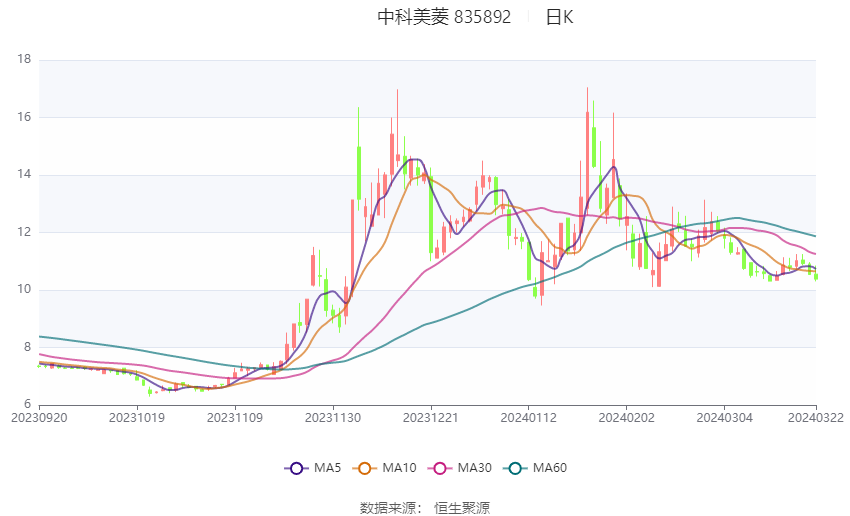Click x-axis date label 20230920
The width and height of the screenshot is (850, 516).
(x=39, y=418)
